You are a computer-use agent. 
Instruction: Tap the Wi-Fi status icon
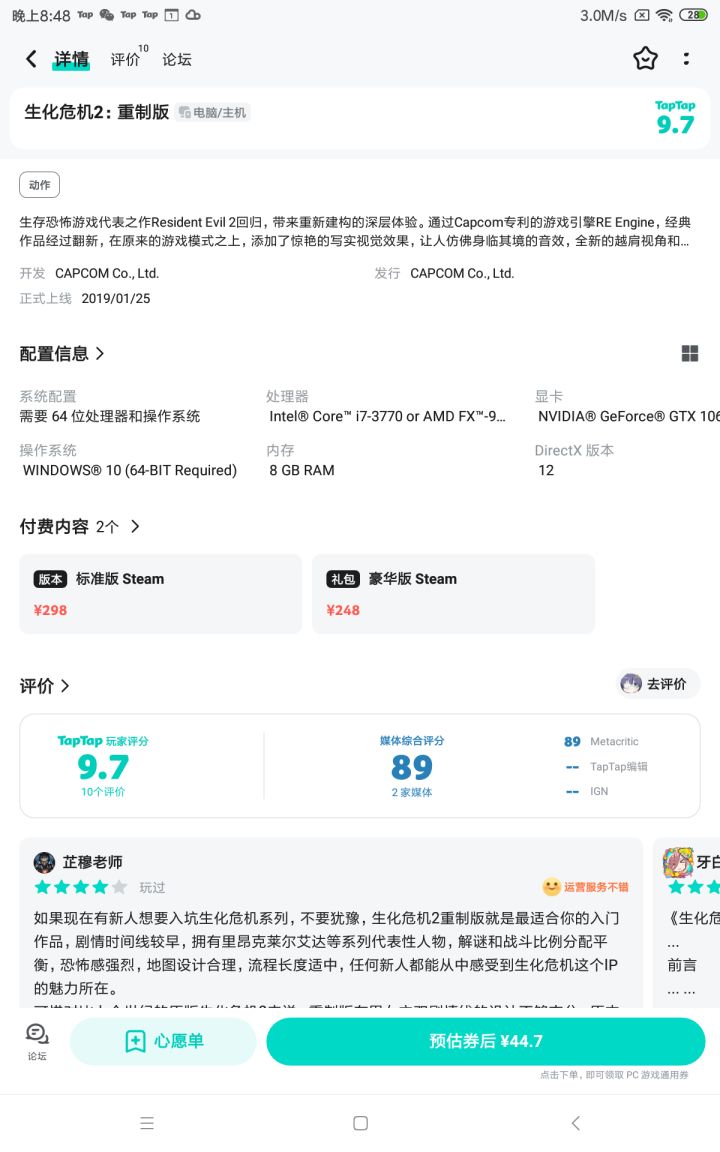[664, 15]
